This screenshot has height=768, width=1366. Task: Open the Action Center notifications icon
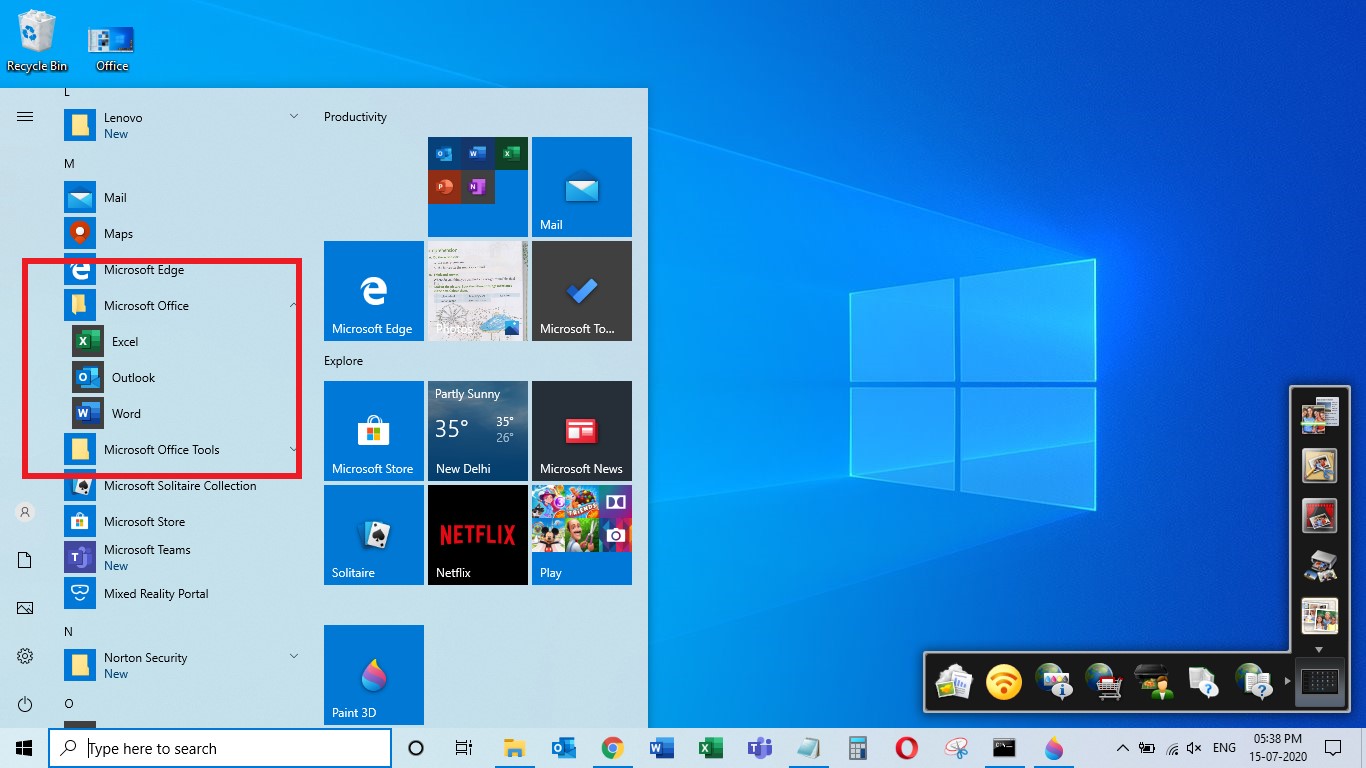pyautogui.click(x=1332, y=748)
